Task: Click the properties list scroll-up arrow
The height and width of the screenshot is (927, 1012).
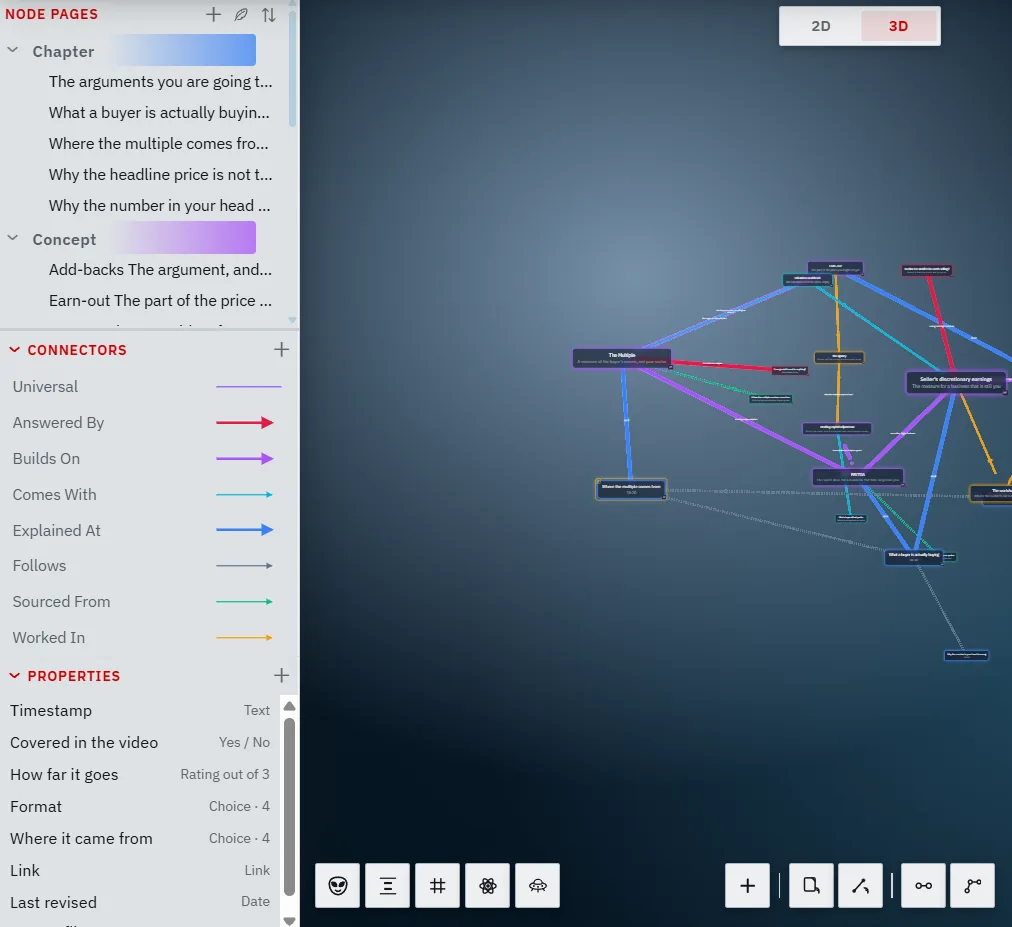Action: click(289, 706)
